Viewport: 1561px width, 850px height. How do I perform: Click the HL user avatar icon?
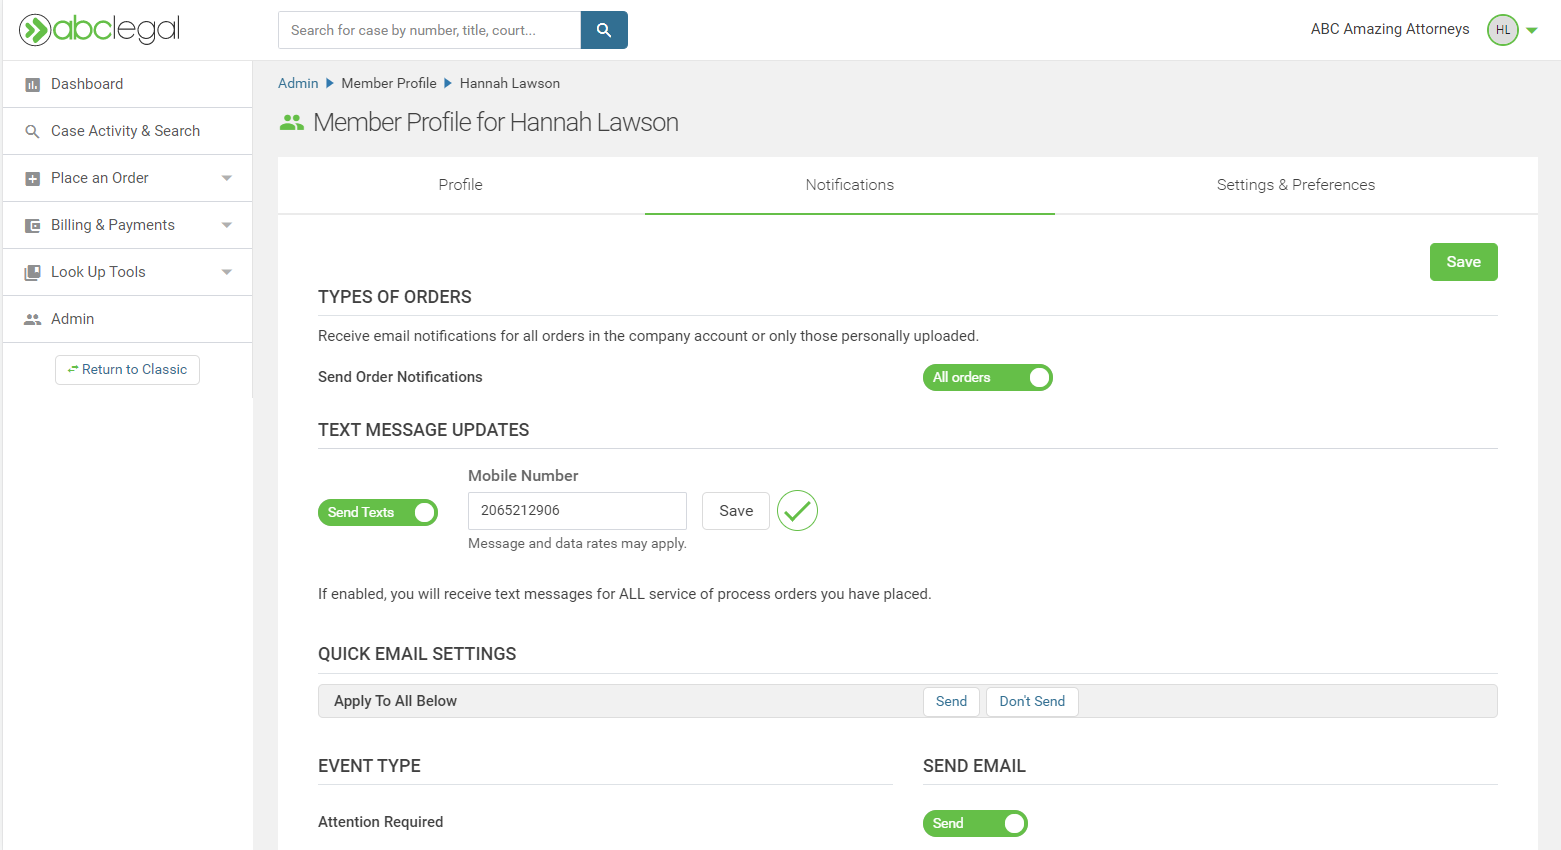click(x=1502, y=30)
